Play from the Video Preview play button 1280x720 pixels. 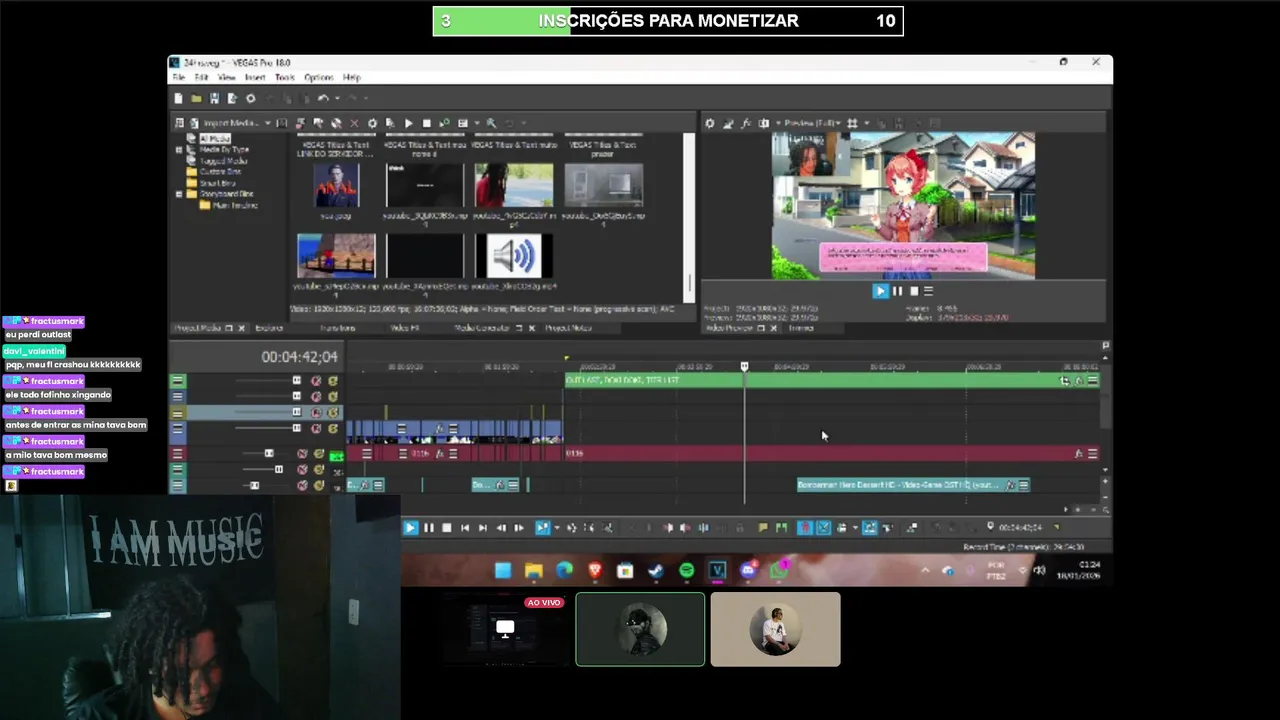880,291
